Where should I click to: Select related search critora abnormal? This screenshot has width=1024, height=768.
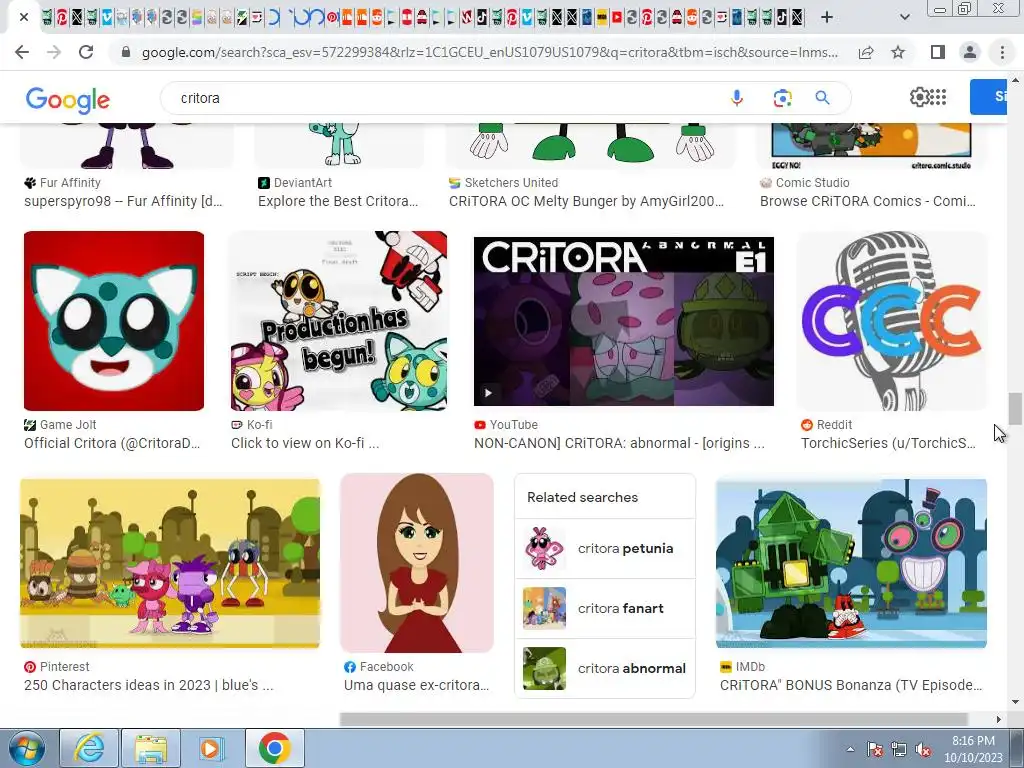click(x=605, y=668)
